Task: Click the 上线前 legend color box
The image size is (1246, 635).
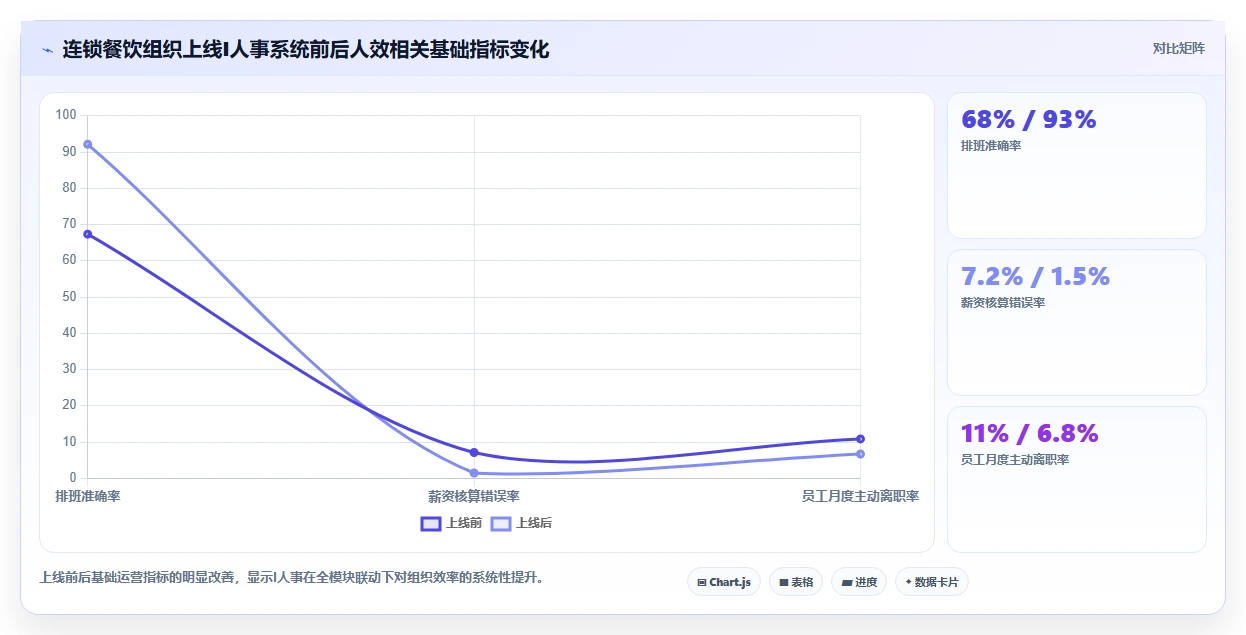Action: (431, 523)
